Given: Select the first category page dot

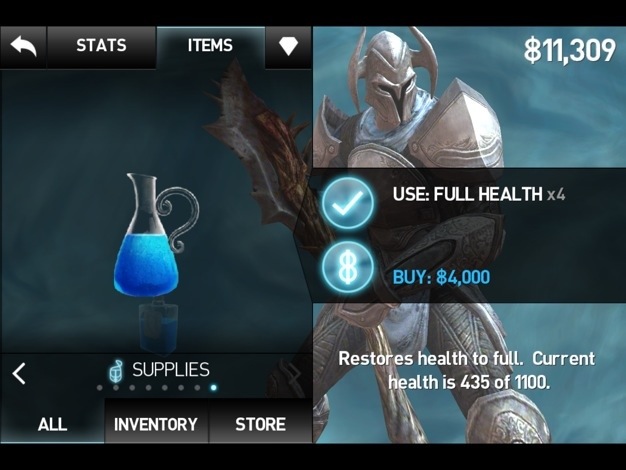Looking at the screenshot, I should point(99,387).
